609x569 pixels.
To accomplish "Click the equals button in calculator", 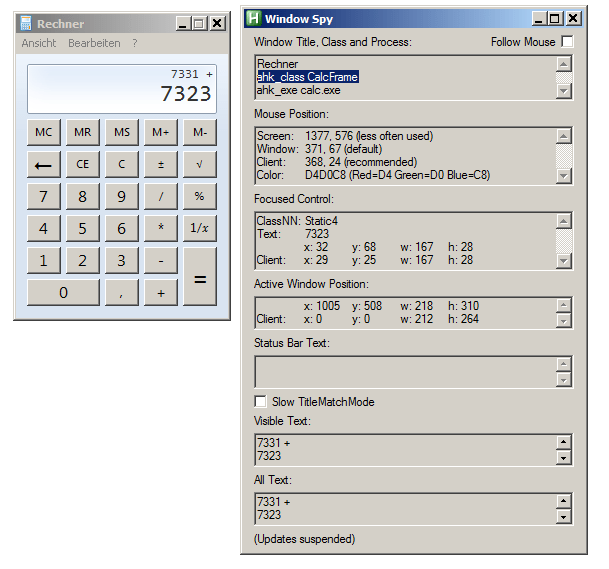I will 200,277.
